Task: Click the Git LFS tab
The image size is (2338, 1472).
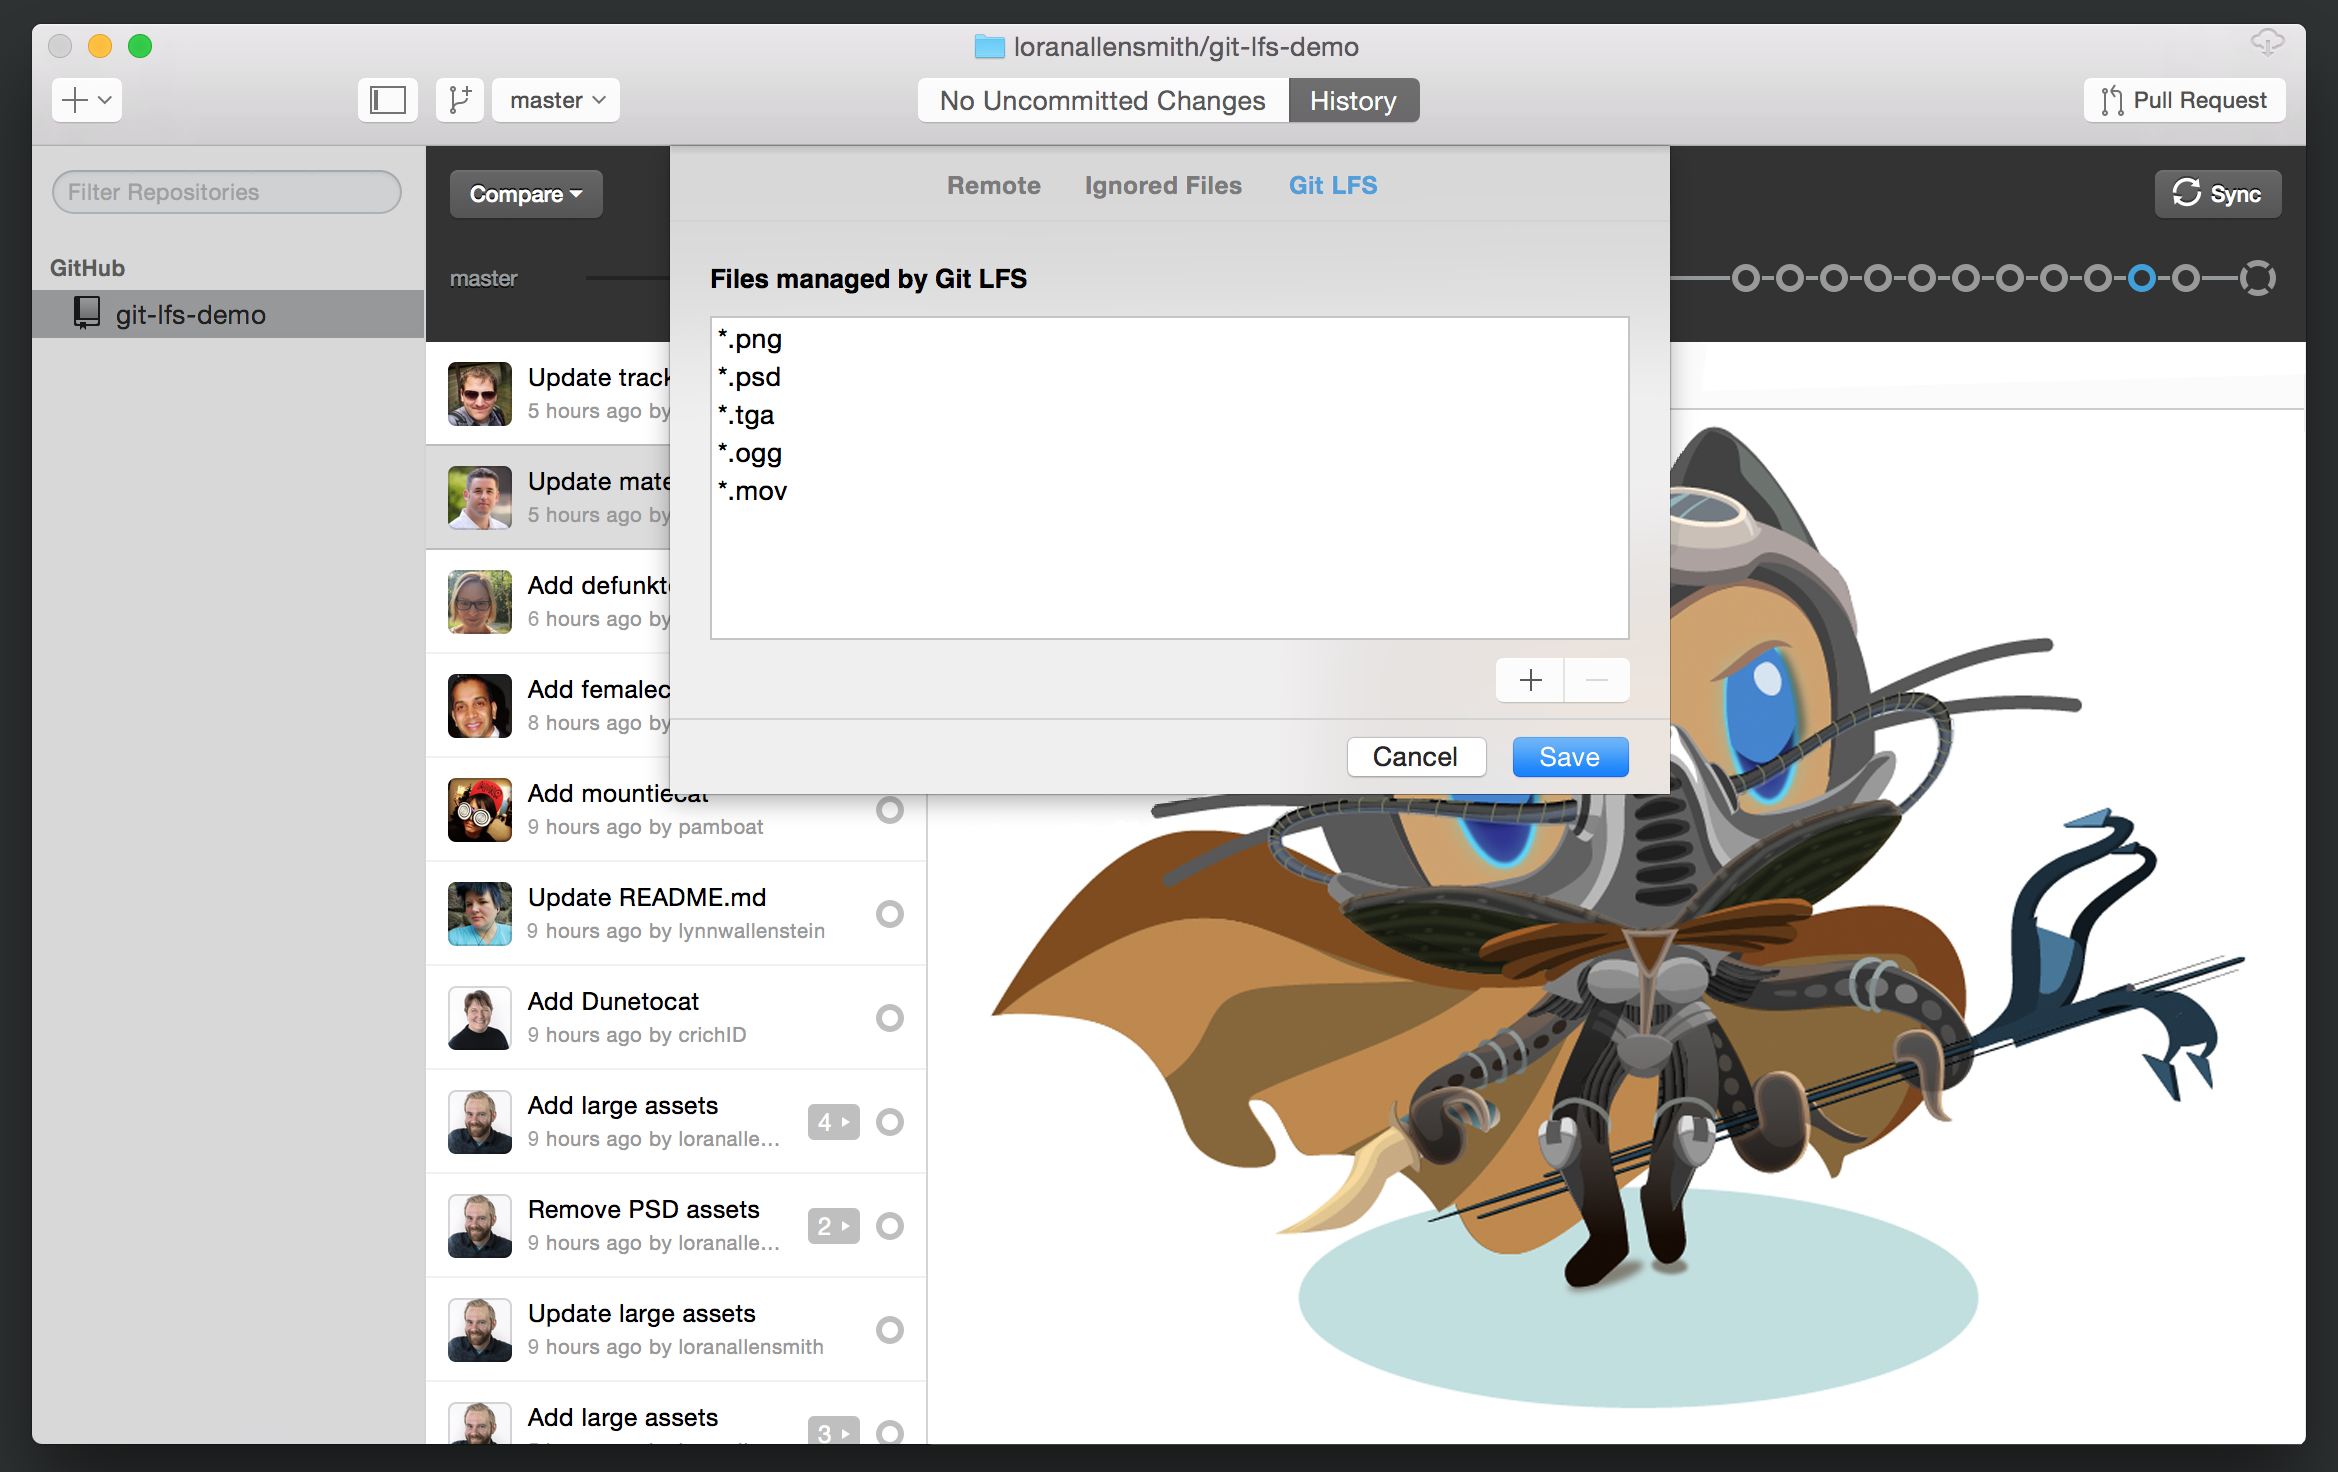Action: tap(1333, 185)
